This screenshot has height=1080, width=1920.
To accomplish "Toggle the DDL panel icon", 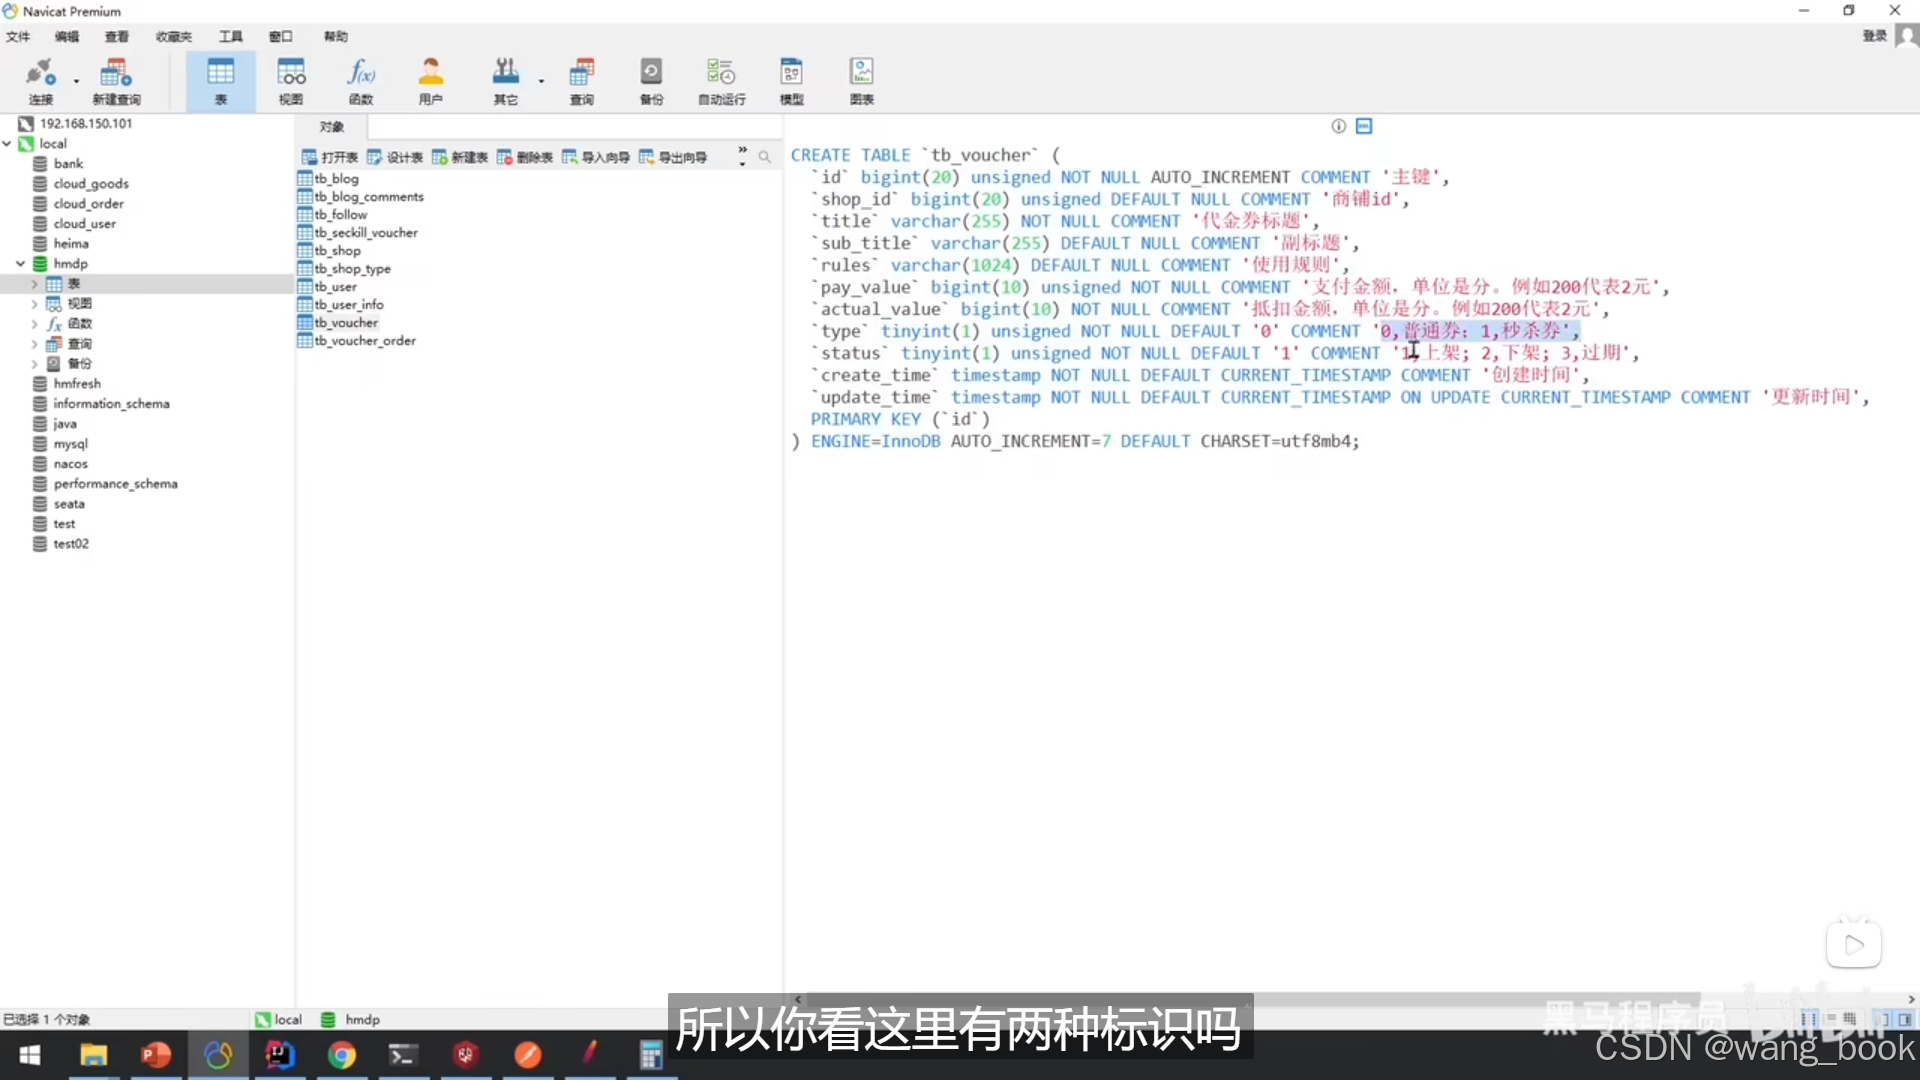I will [1364, 126].
